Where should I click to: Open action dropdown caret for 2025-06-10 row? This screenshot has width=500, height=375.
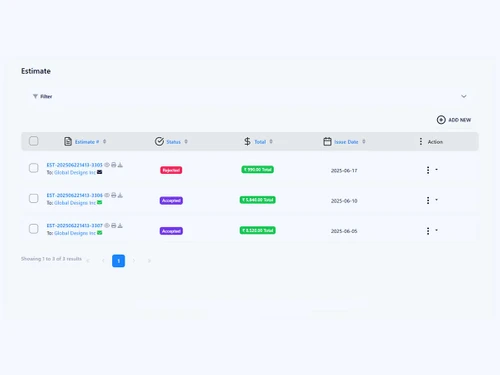[436, 200]
